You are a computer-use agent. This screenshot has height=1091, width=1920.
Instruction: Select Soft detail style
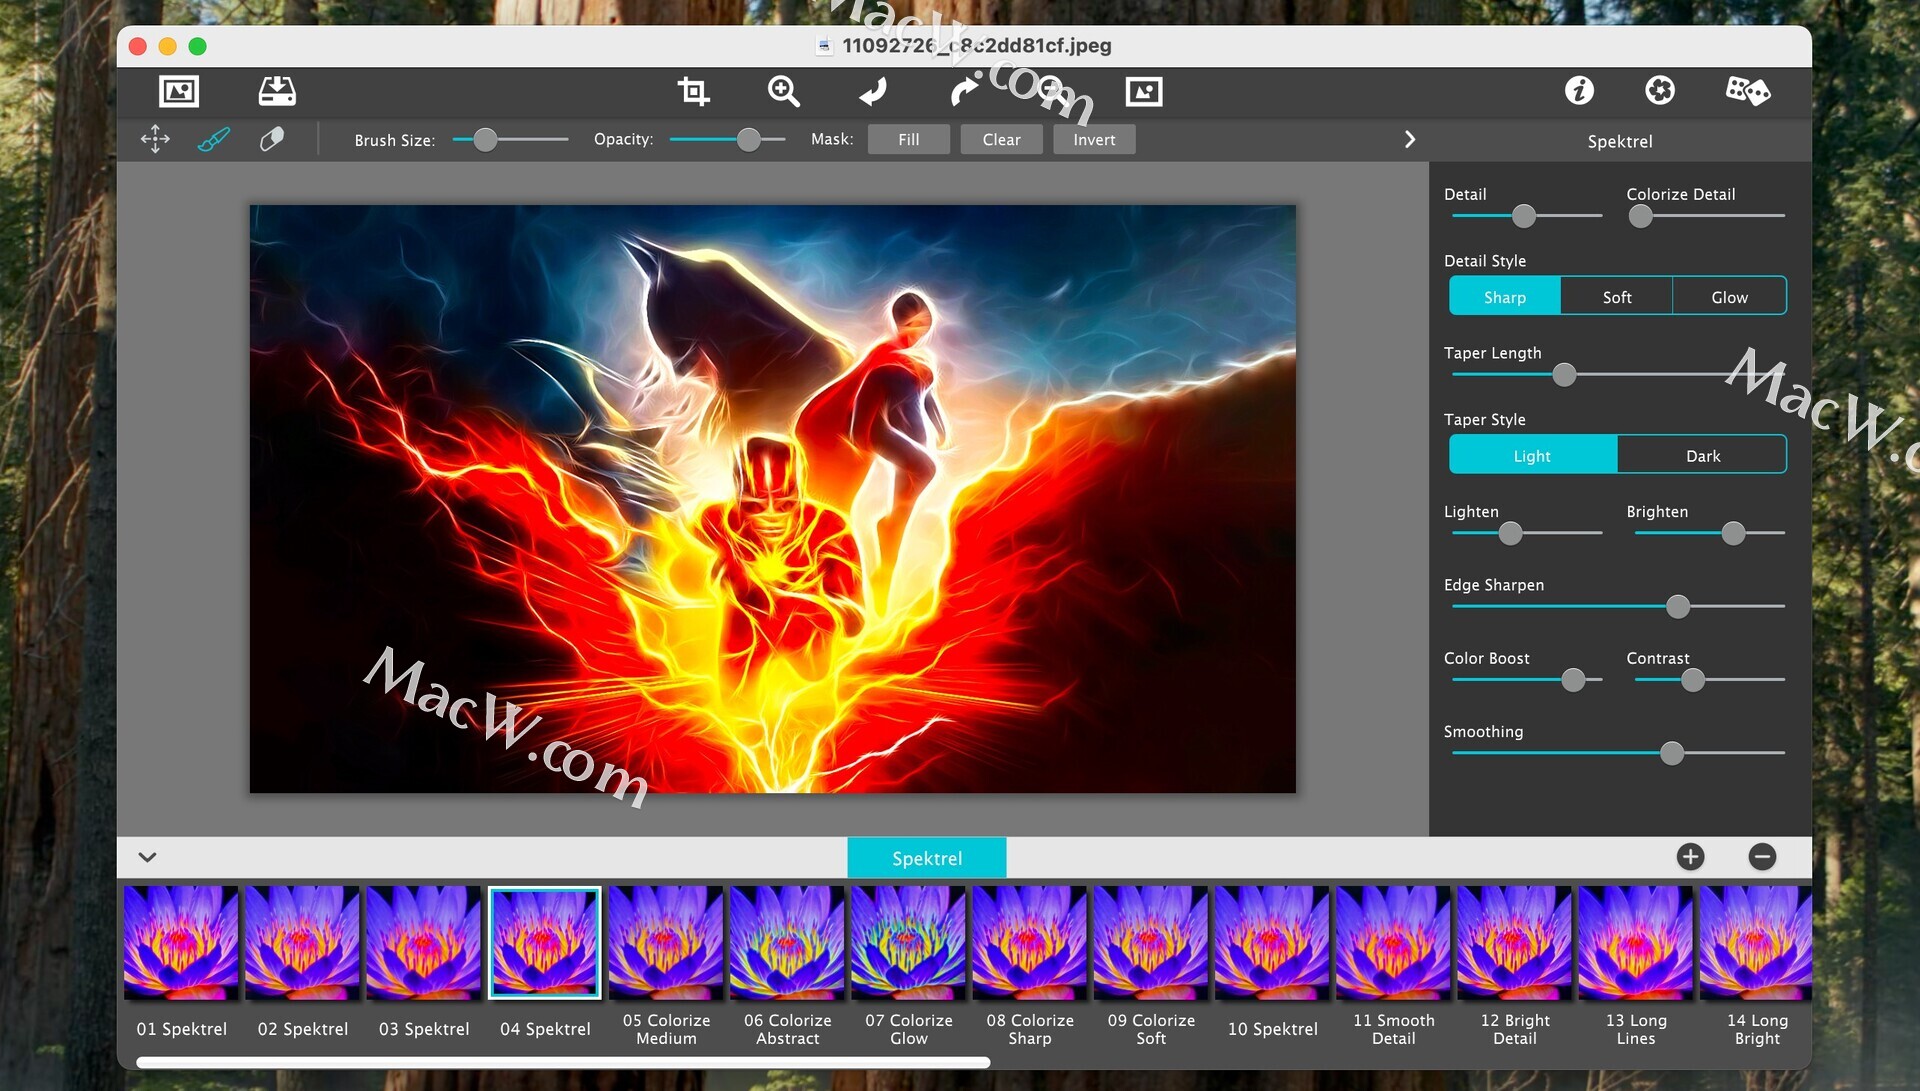[x=1617, y=297]
